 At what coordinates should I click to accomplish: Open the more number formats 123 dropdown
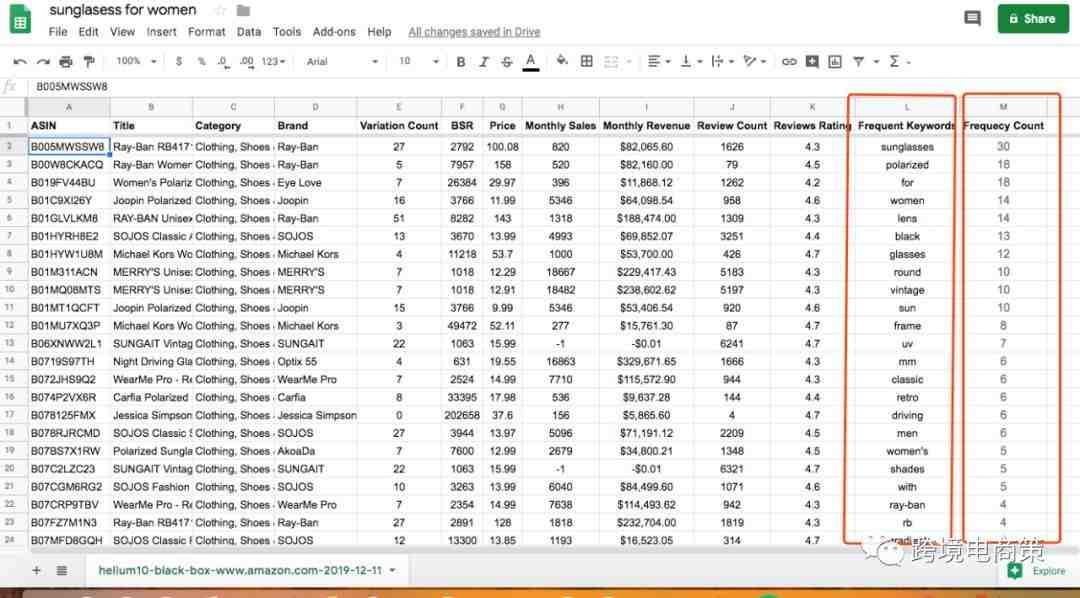[273, 61]
